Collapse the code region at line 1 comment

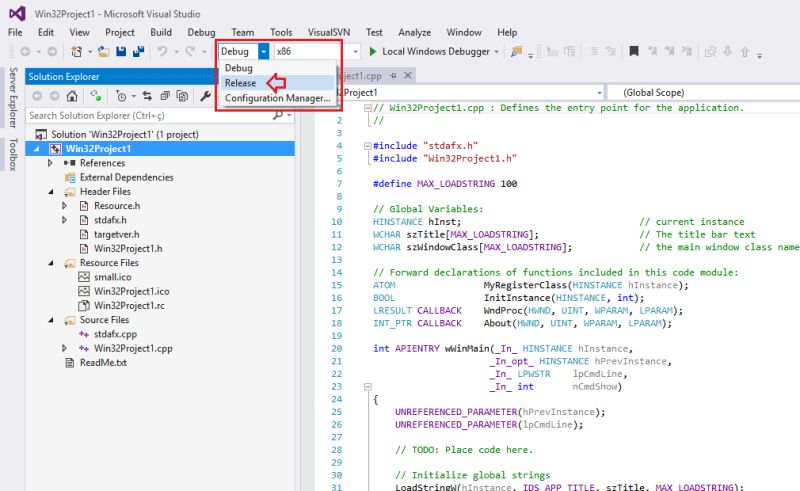point(367,108)
